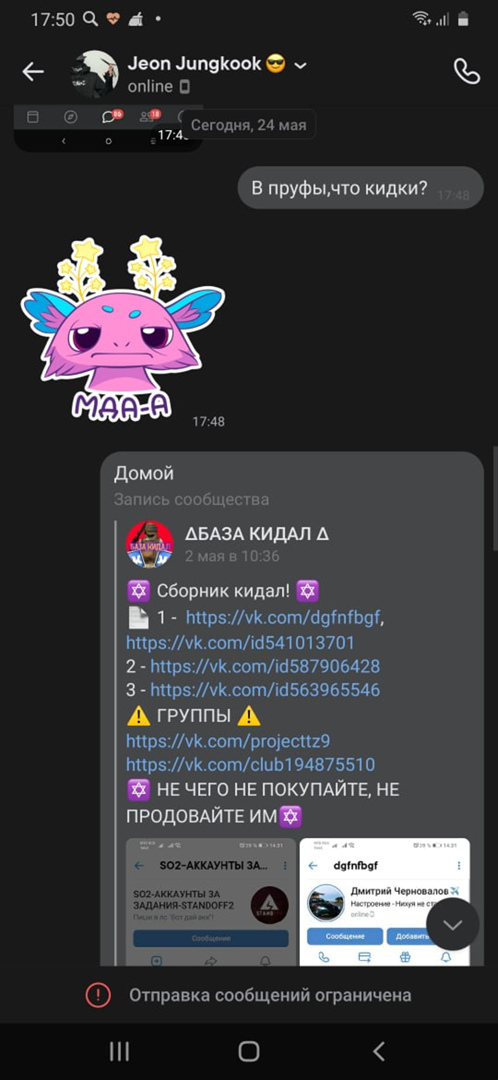
Task: Expand the chevron next to Jeon Jungkook
Action: (300, 65)
